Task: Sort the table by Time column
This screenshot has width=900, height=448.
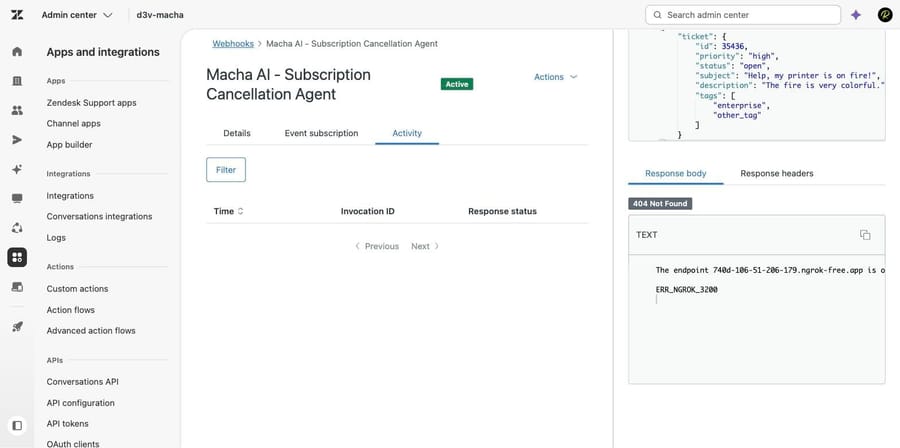Action: [x=228, y=211]
